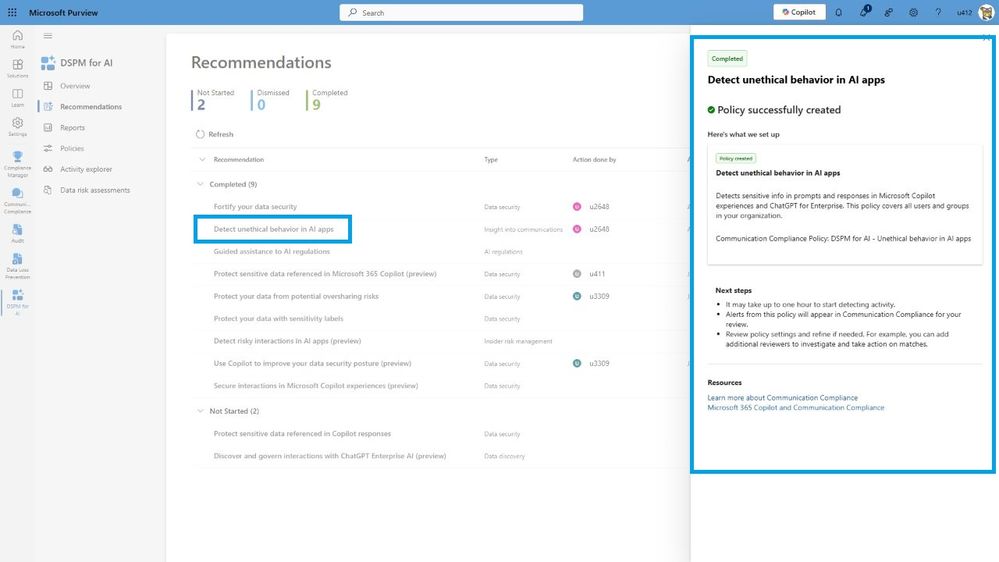The image size is (999, 562).
Task: Click Completed count 9
Action: point(316,105)
